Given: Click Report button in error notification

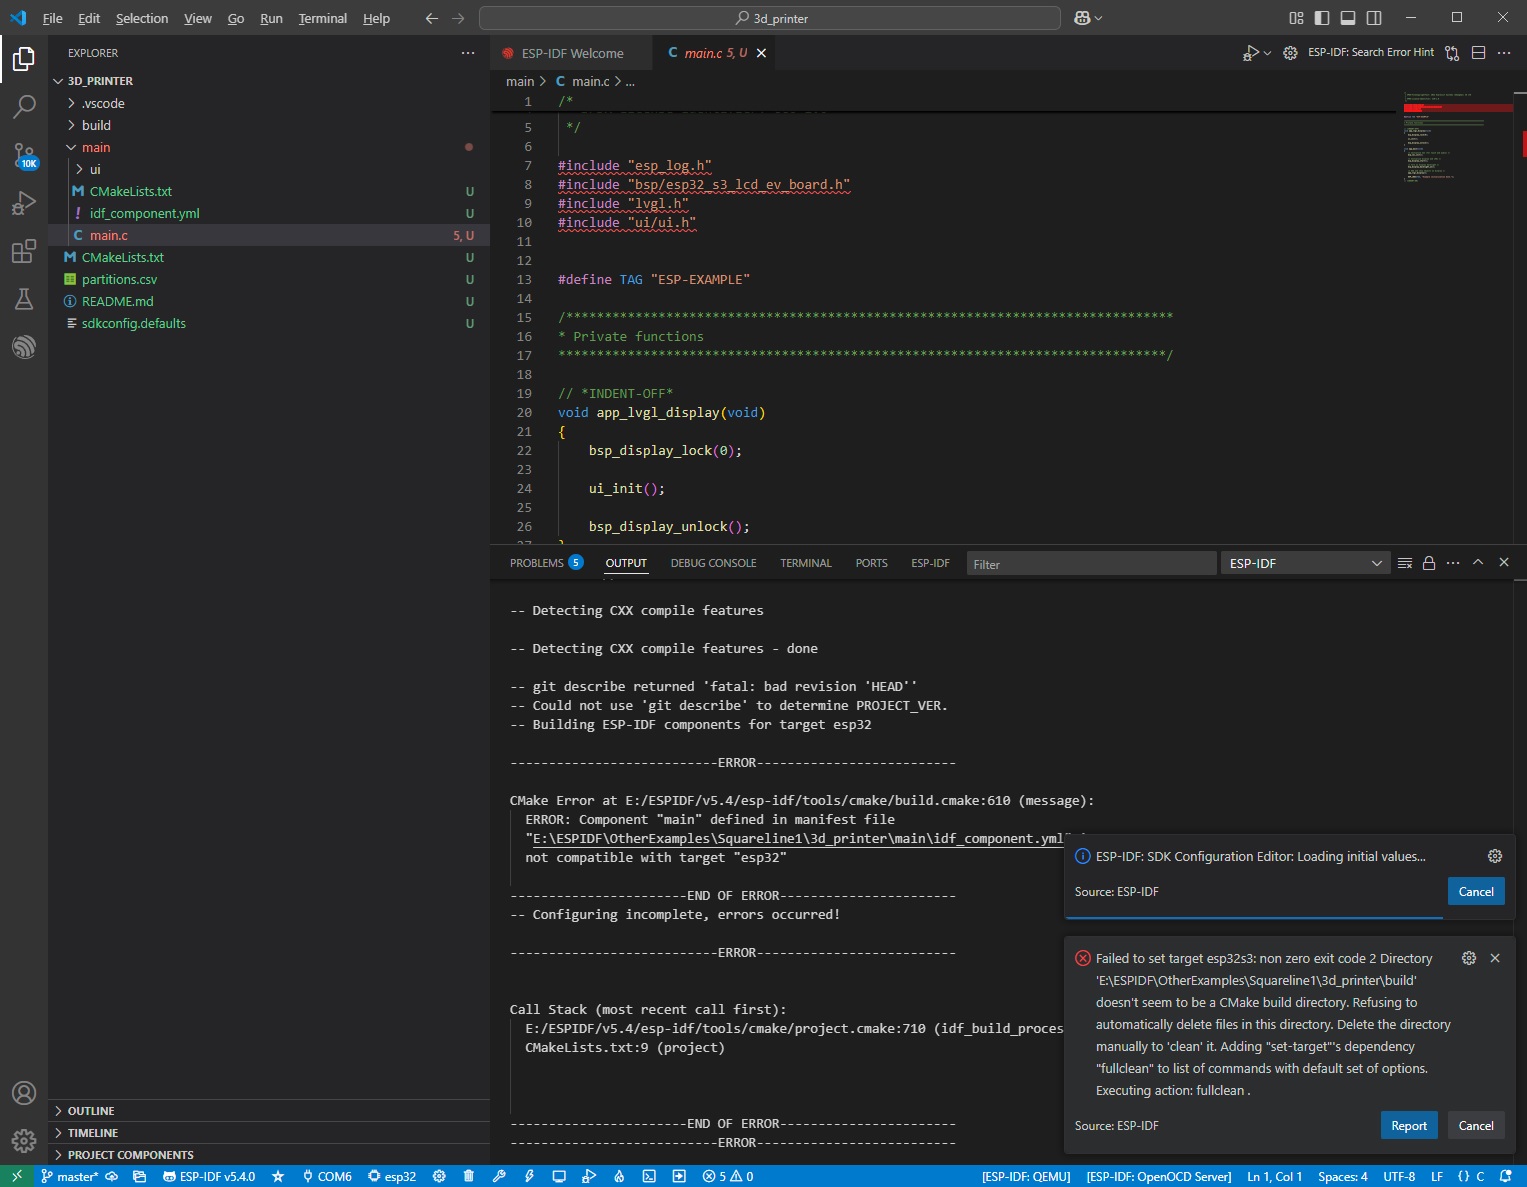Looking at the screenshot, I should (x=1409, y=1125).
